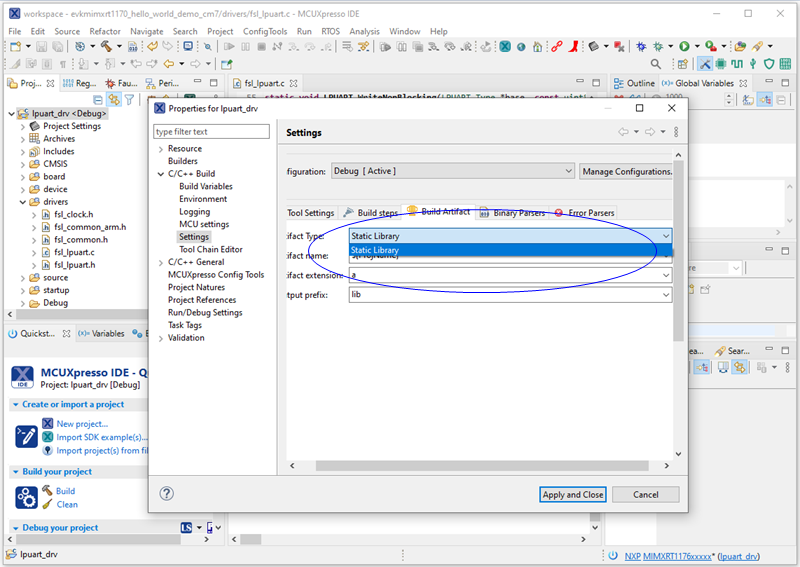This screenshot has width=800, height=567.
Task: Click the Apply and Close button
Action: pyautogui.click(x=572, y=494)
